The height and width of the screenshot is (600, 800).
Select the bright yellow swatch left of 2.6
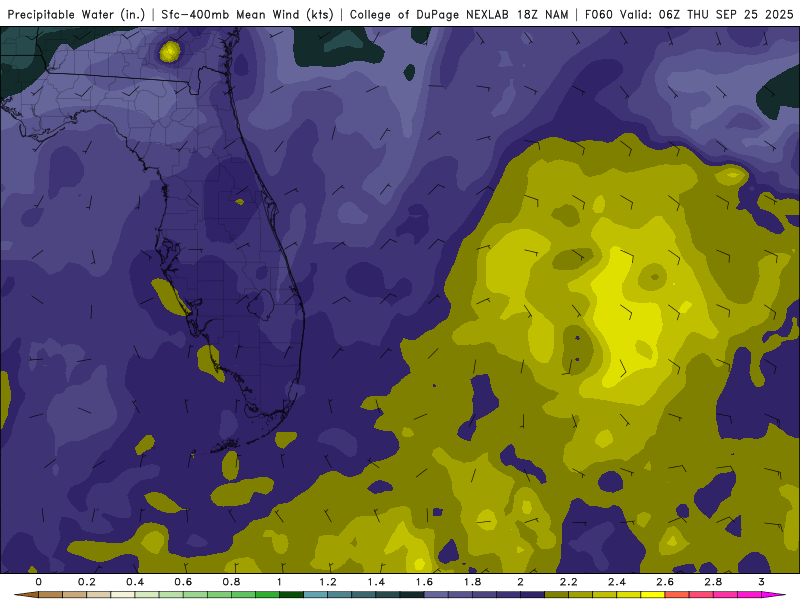pyautogui.click(x=653, y=595)
